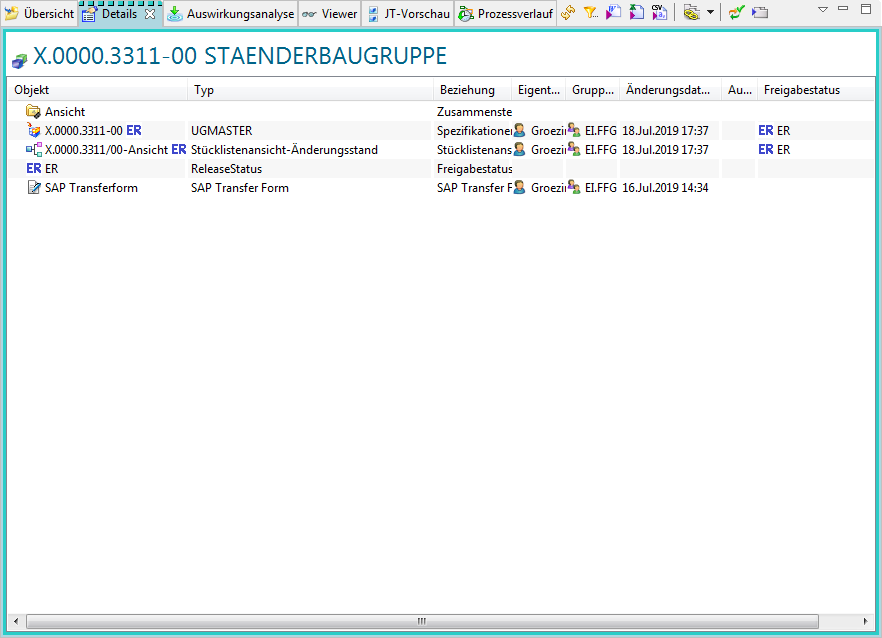Select the Ansicht folder row

pyautogui.click(x=64, y=112)
